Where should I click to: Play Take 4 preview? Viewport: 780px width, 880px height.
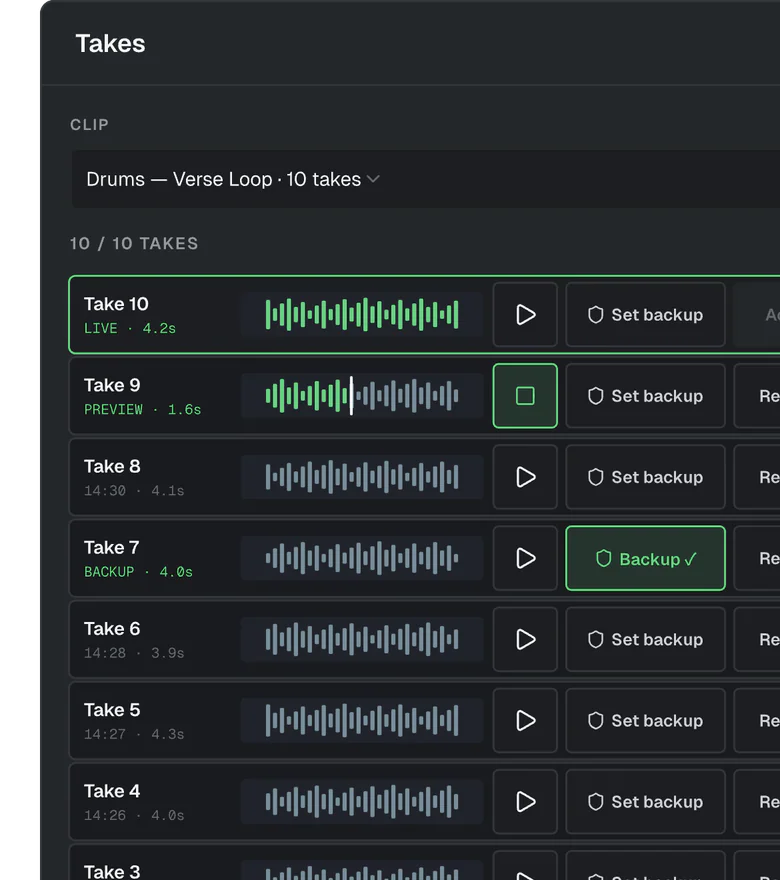(x=525, y=801)
